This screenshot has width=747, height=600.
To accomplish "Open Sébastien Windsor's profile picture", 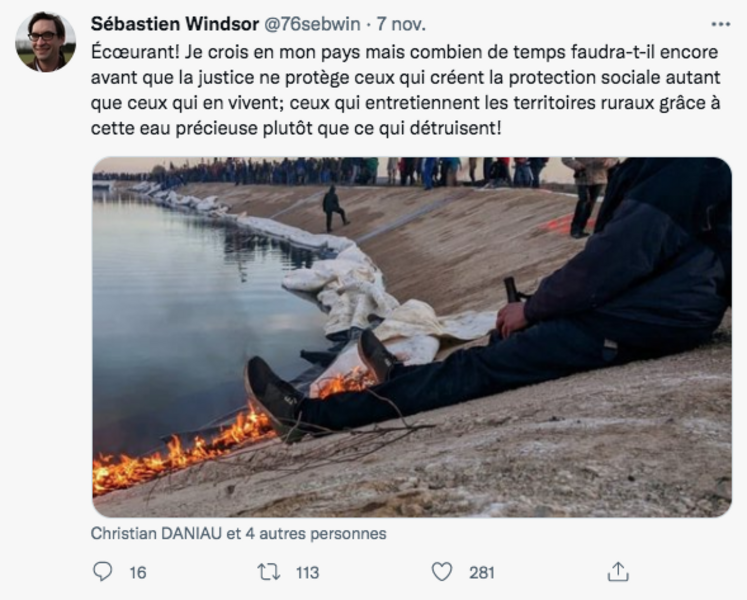I will point(46,42).
